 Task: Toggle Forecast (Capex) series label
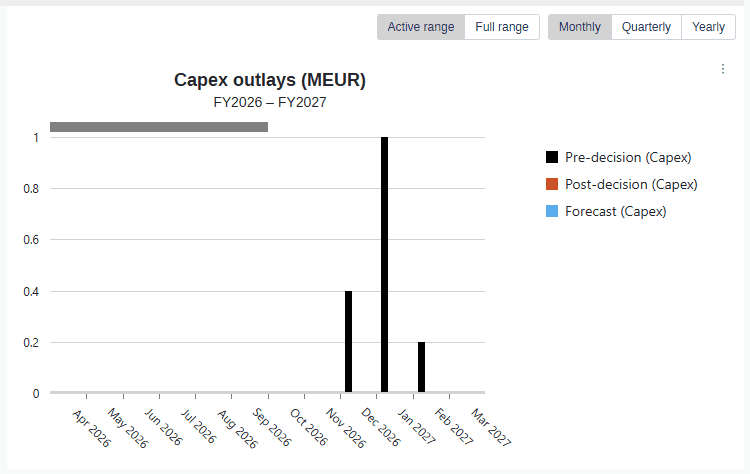(616, 211)
